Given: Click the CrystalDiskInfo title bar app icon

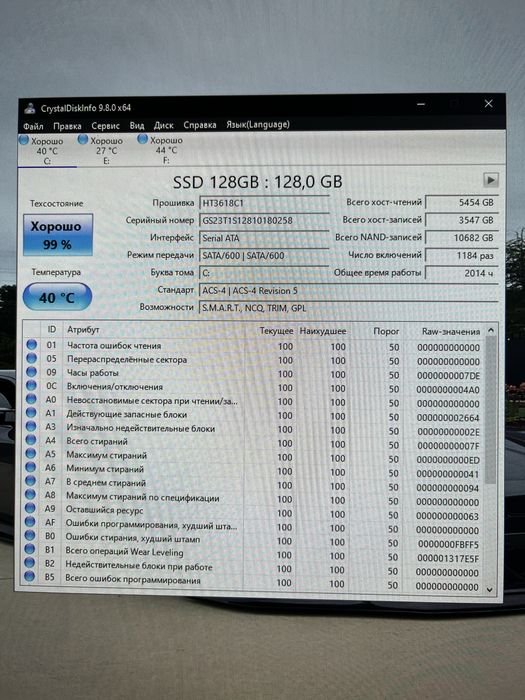Looking at the screenshot, I should click(30, 108).
